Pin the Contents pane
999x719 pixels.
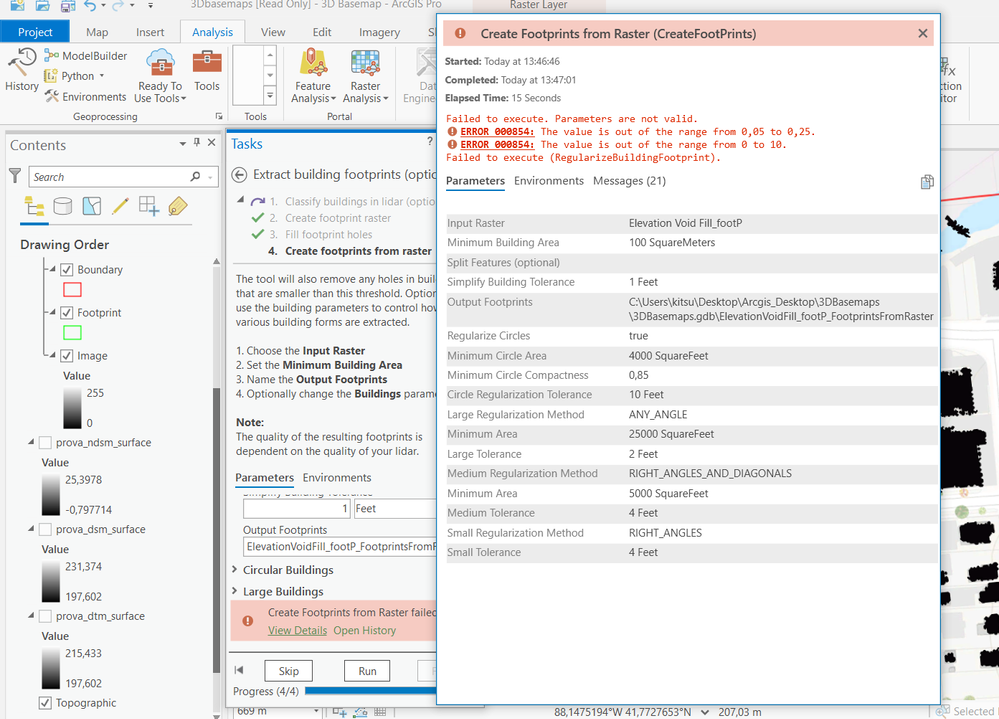click(x=197, y=143)
